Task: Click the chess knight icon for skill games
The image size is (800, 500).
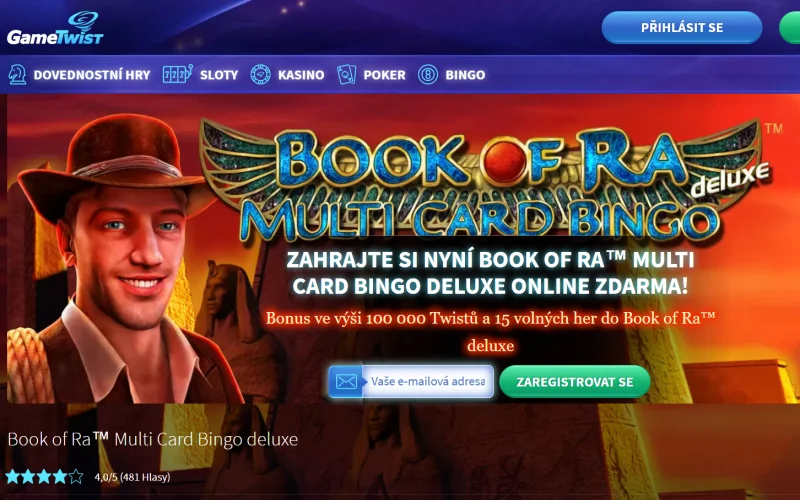Action: point(17,74)
